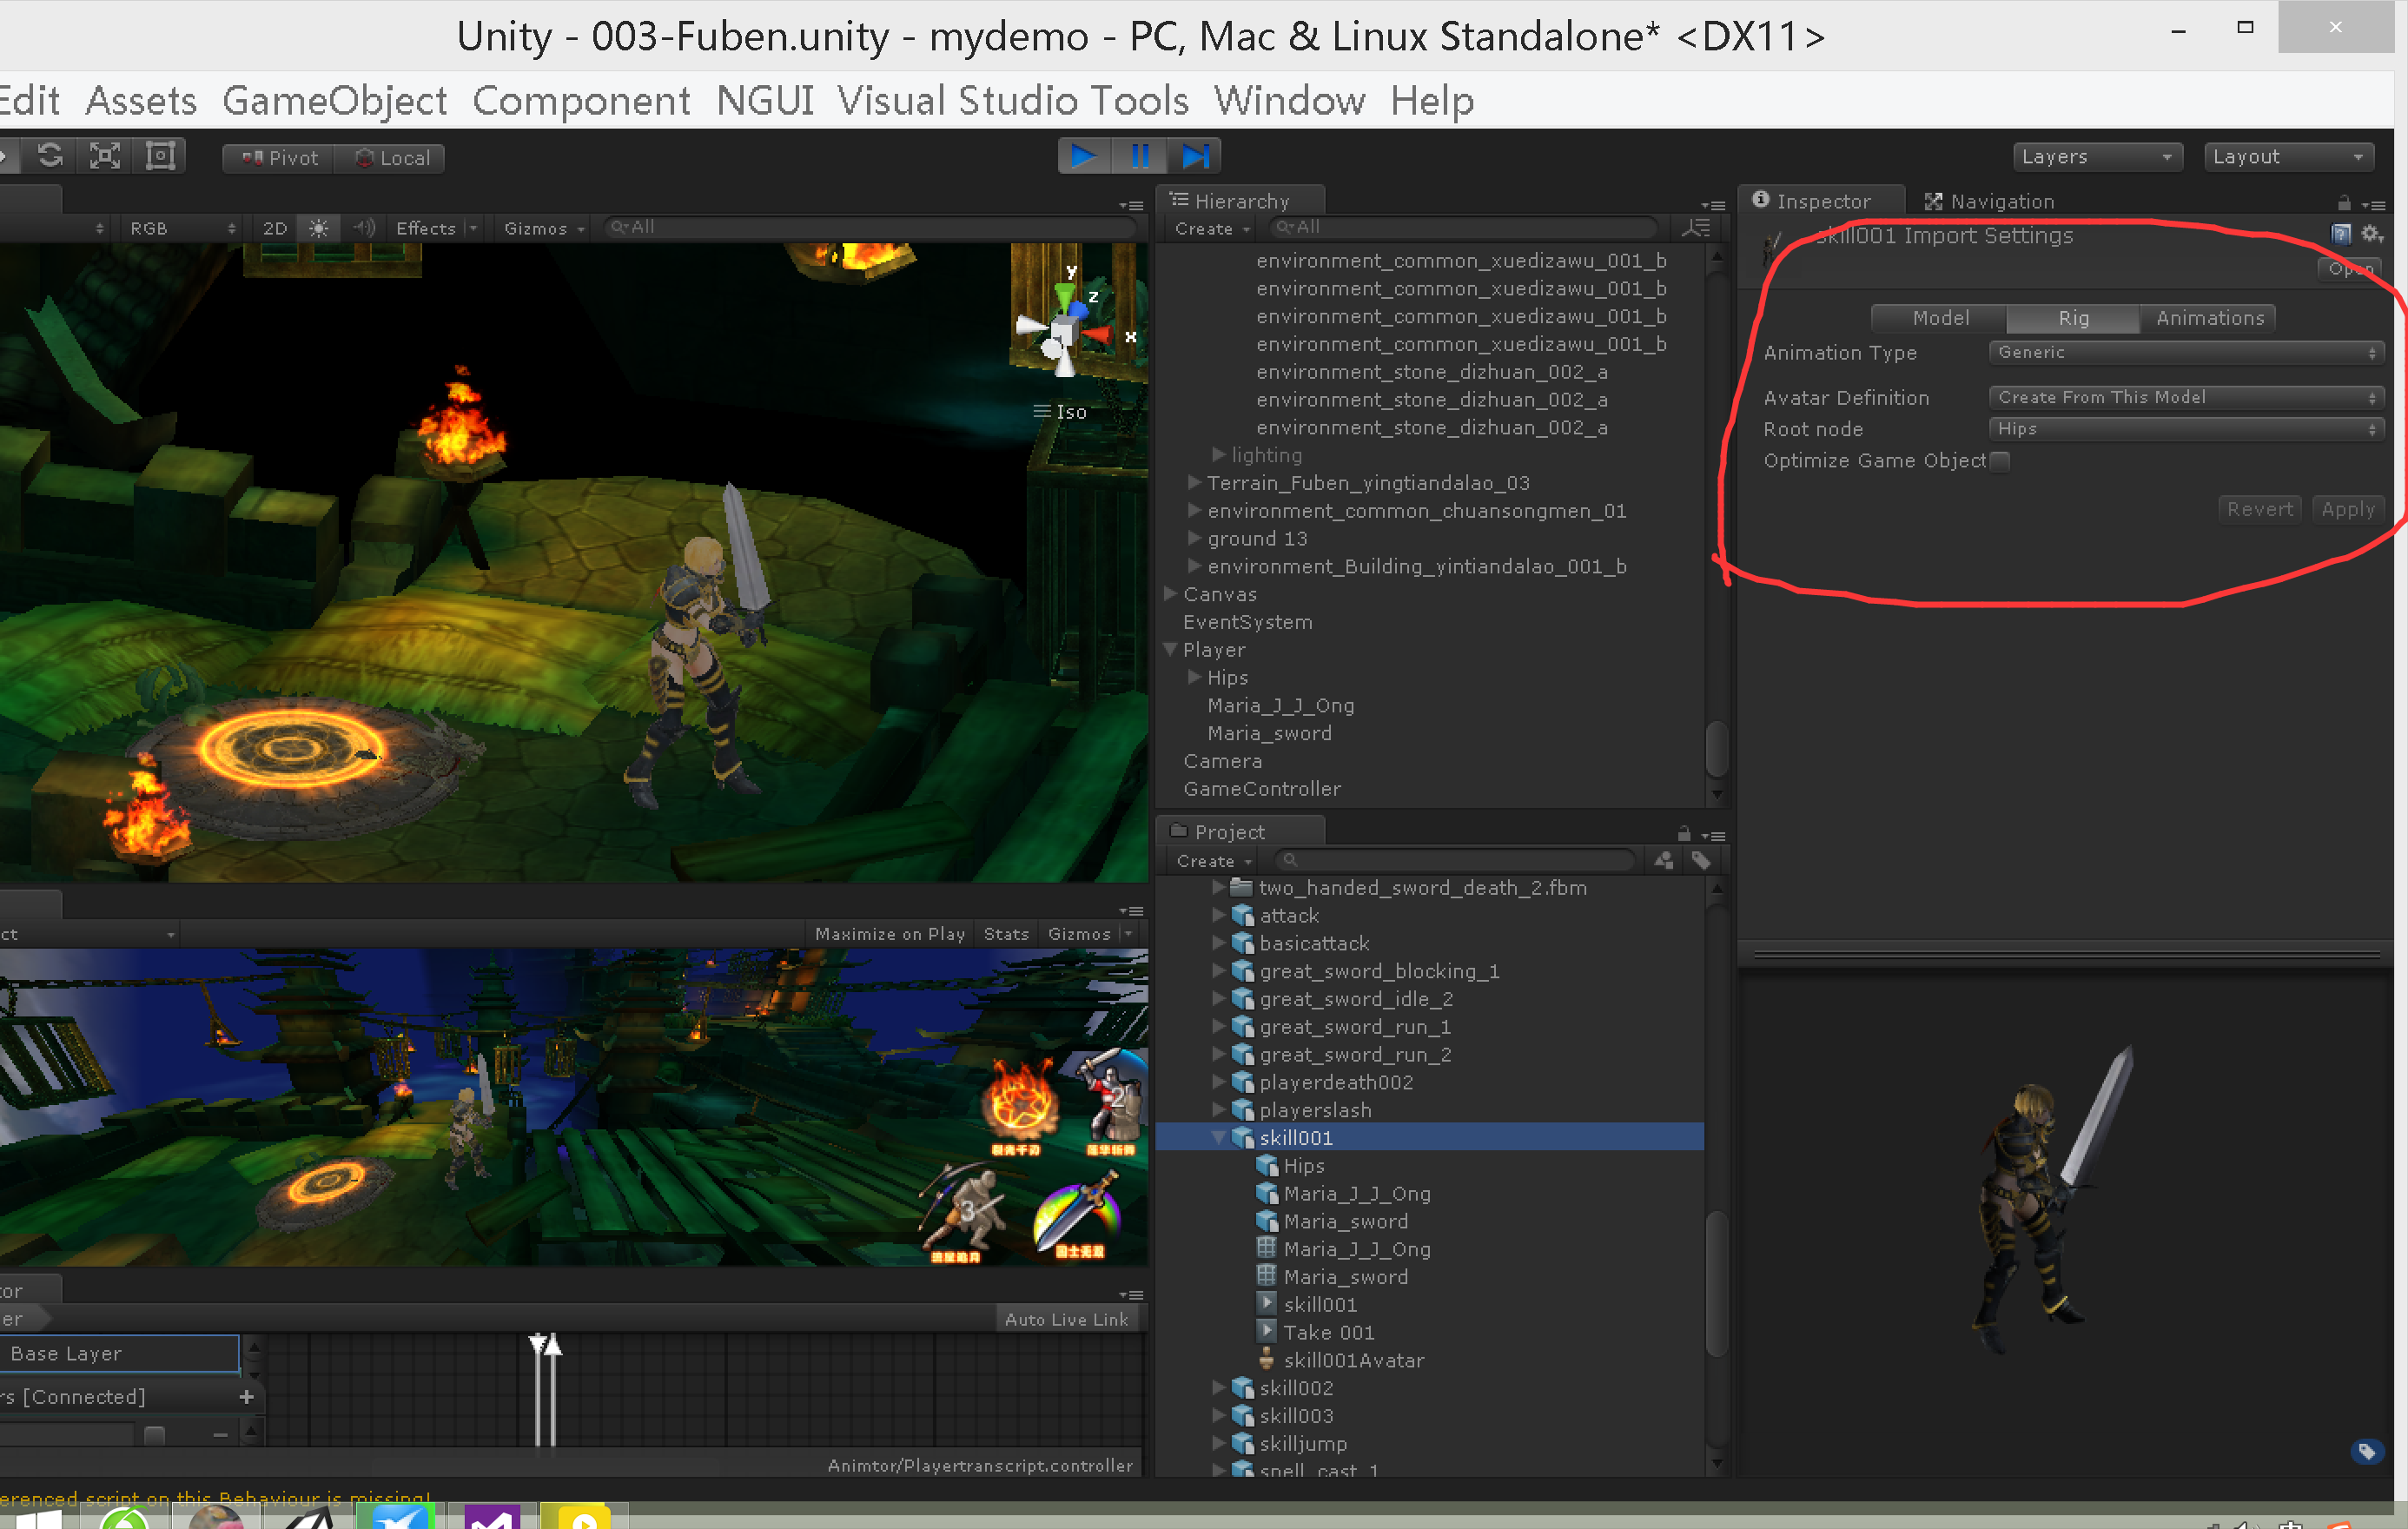2408x1529 pixels.
Task: Select the skill001Avatar asset
Action: pos(1353,1360)
